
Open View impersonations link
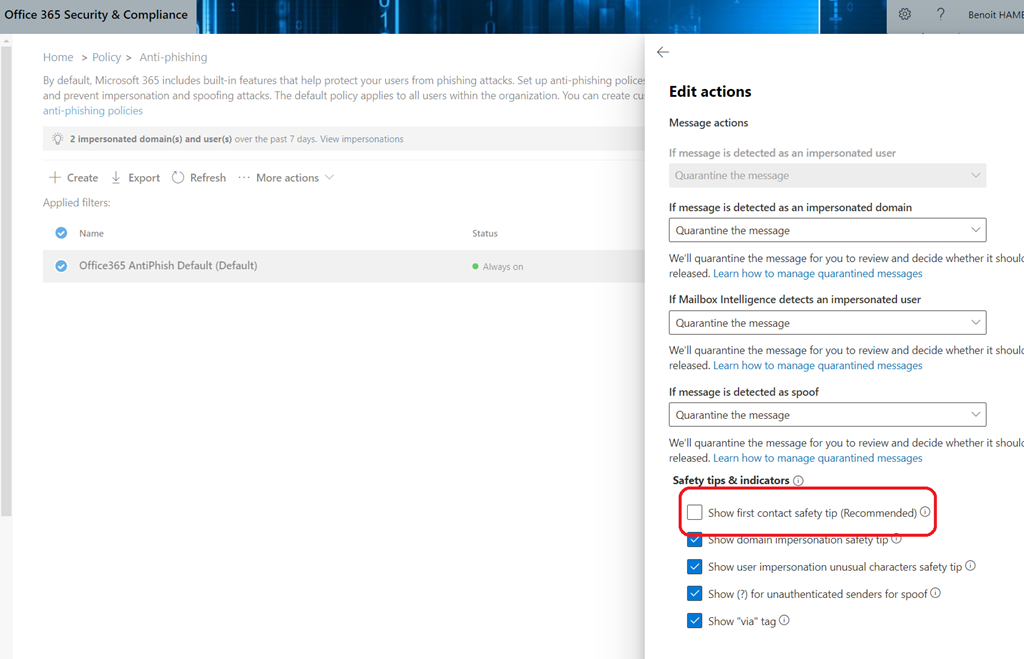coord(362,139)
